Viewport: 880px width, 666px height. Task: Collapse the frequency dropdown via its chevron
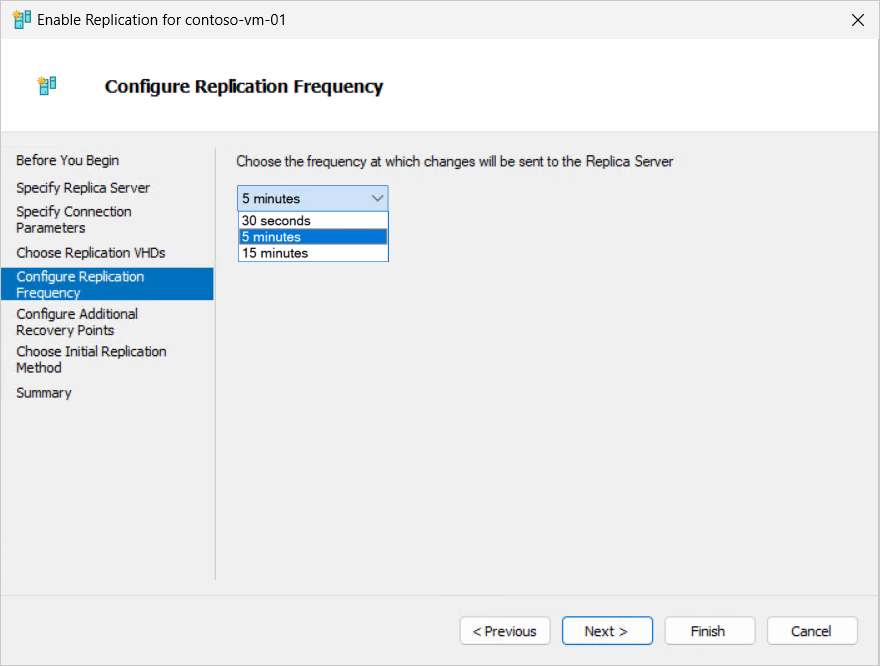coord(377,198)
